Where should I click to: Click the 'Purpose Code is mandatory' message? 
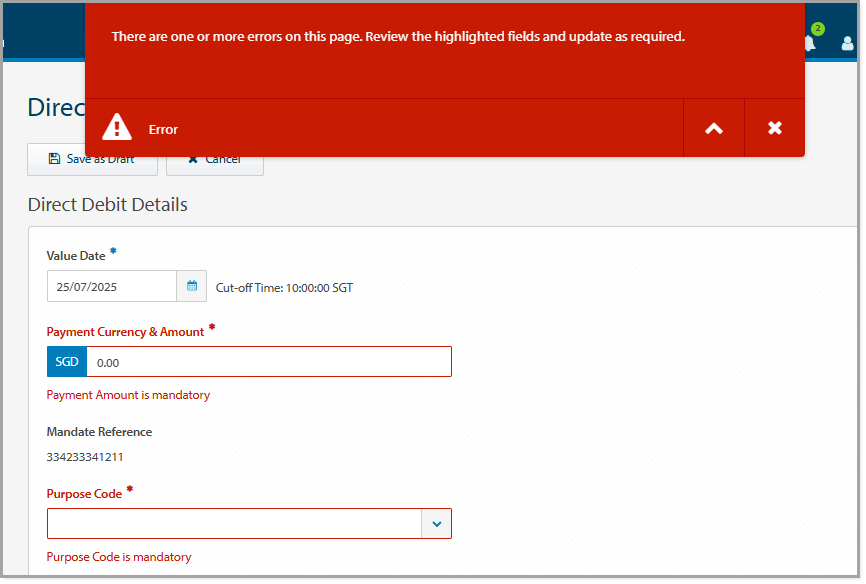pyautogui.click(x=119, y=557)
